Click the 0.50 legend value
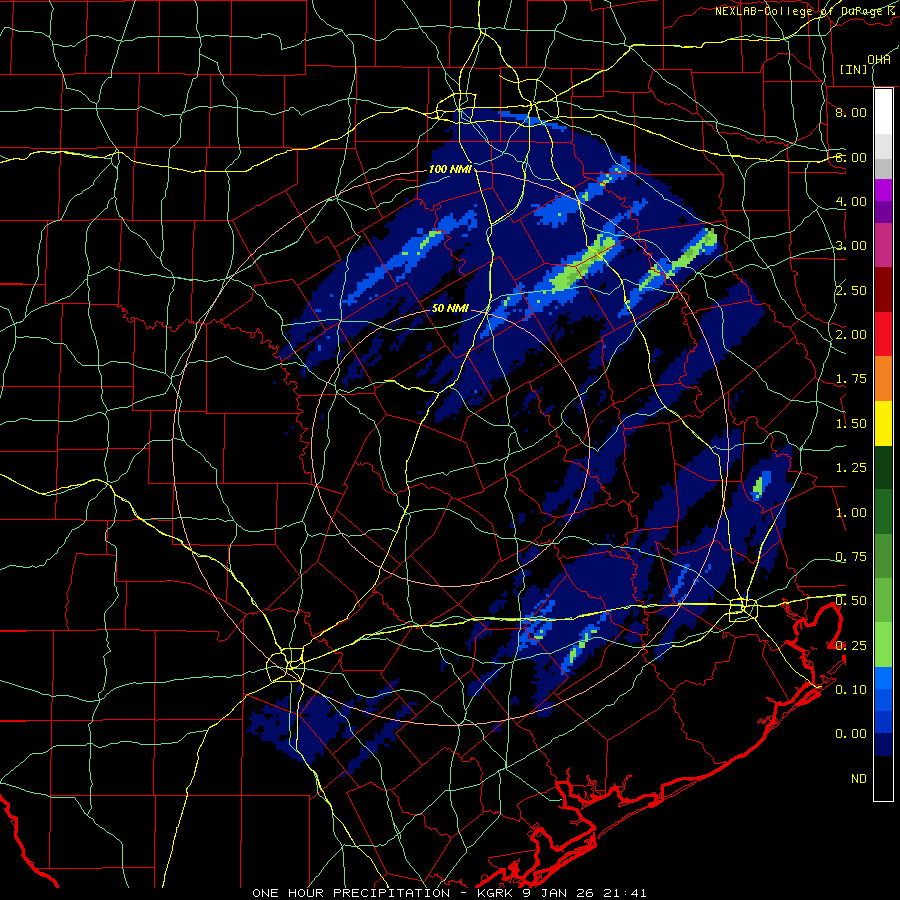This screenshot has width=900, height=900. coord(851,601)
